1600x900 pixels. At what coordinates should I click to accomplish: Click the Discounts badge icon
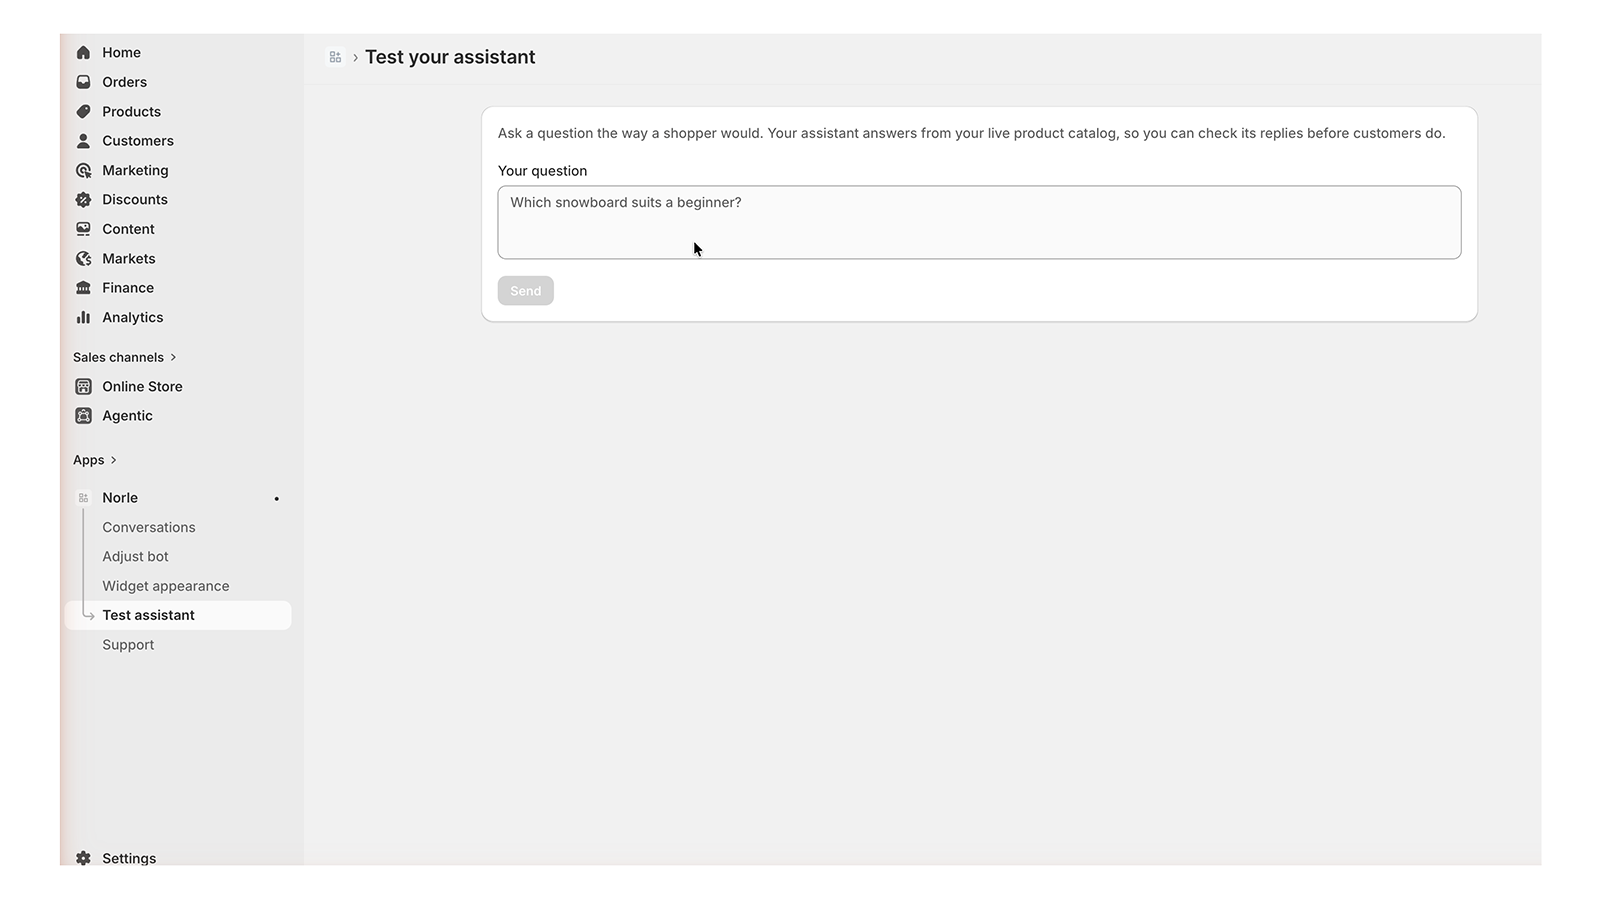[83, 199]
